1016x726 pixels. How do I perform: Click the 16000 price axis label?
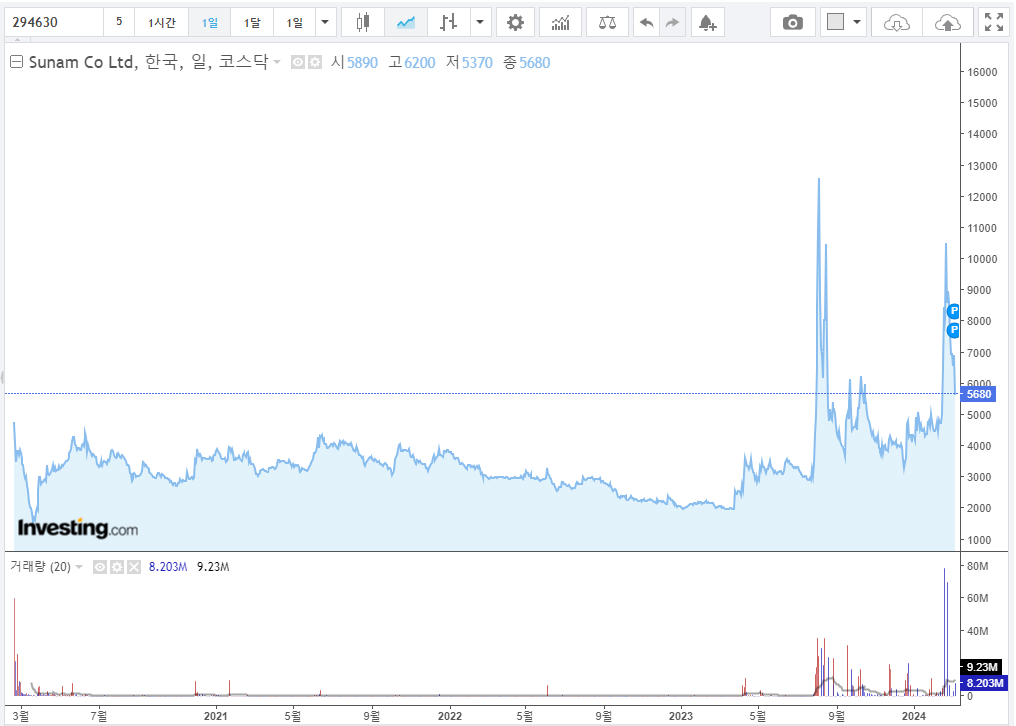(982, 72)
